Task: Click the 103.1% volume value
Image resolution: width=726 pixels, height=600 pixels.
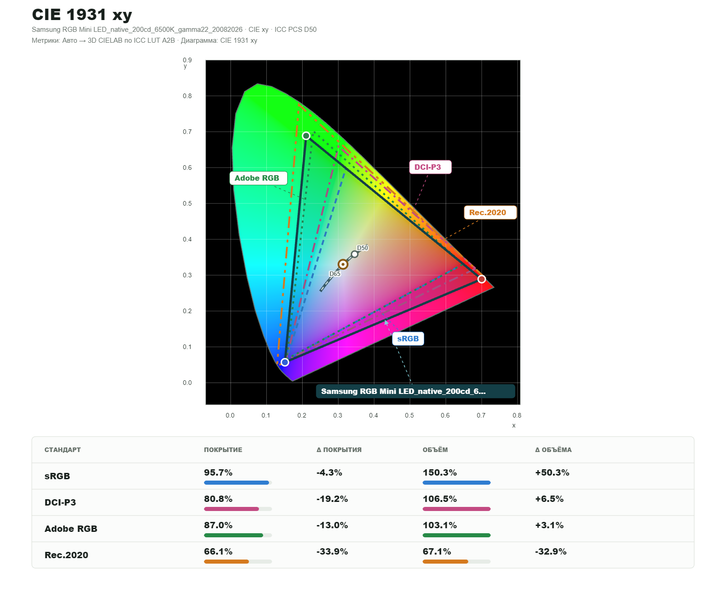Action: (439, 525)
